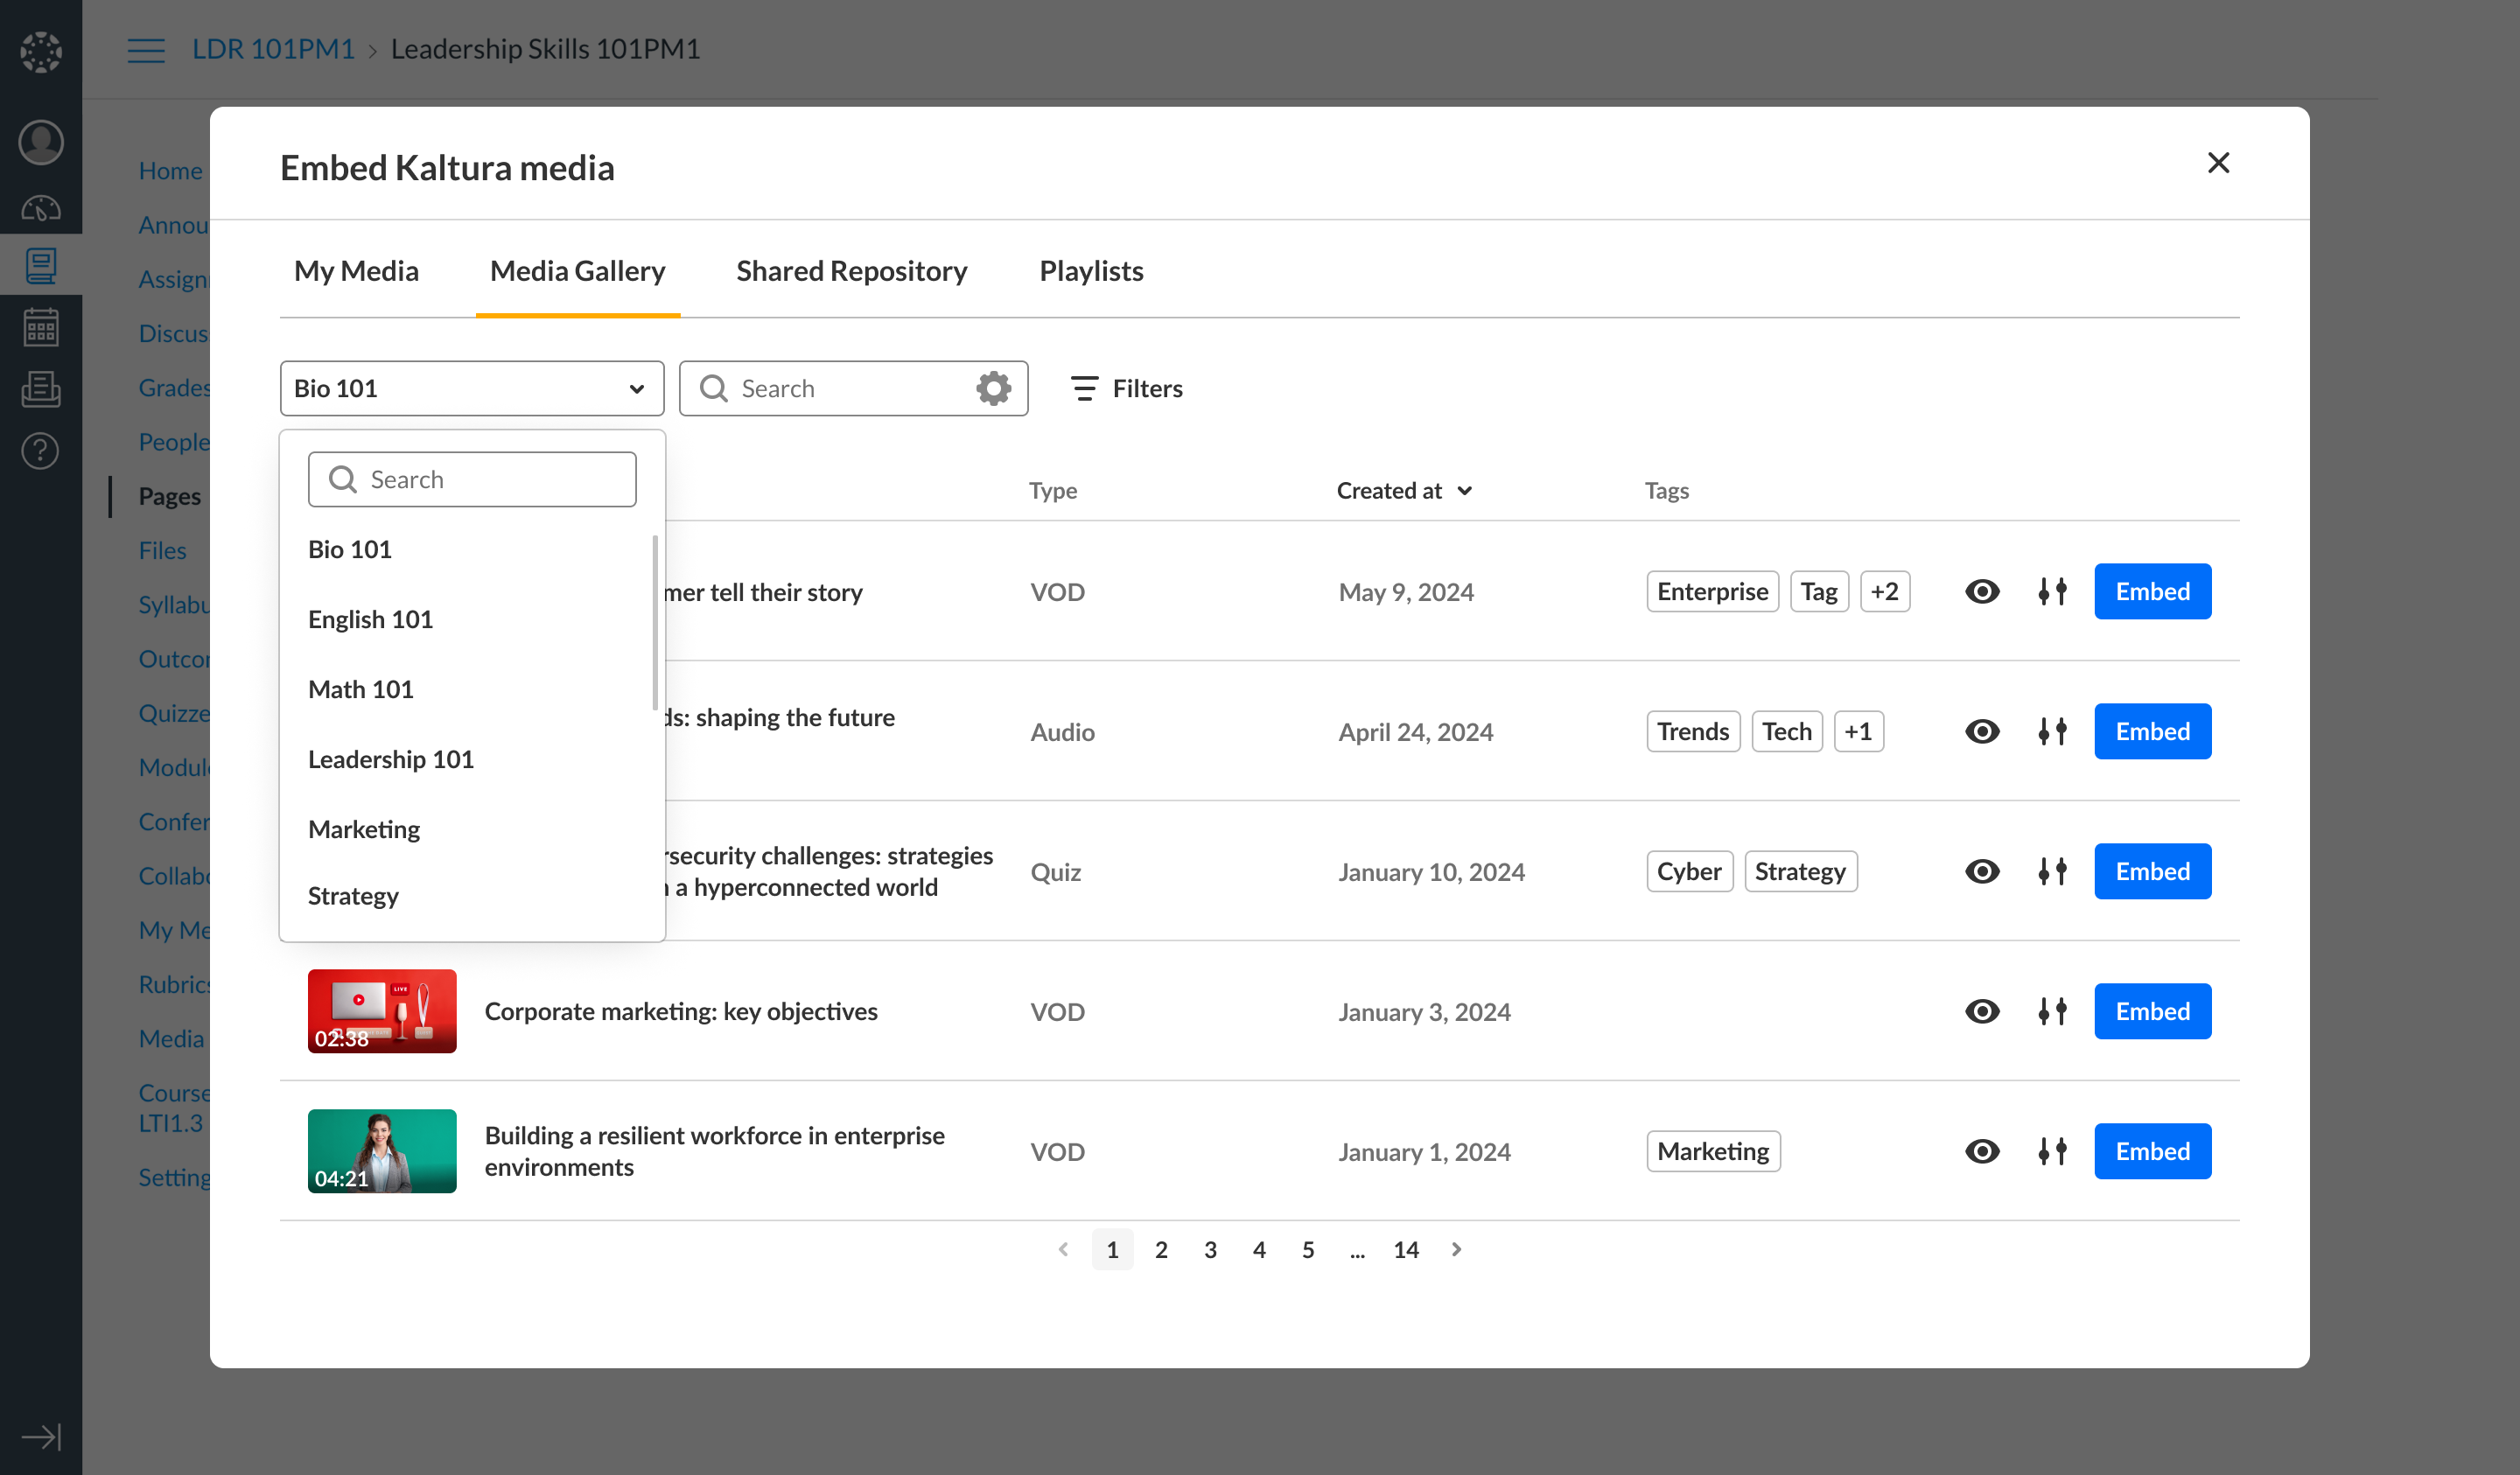Click the search settings gear icon

coord(993,388)
